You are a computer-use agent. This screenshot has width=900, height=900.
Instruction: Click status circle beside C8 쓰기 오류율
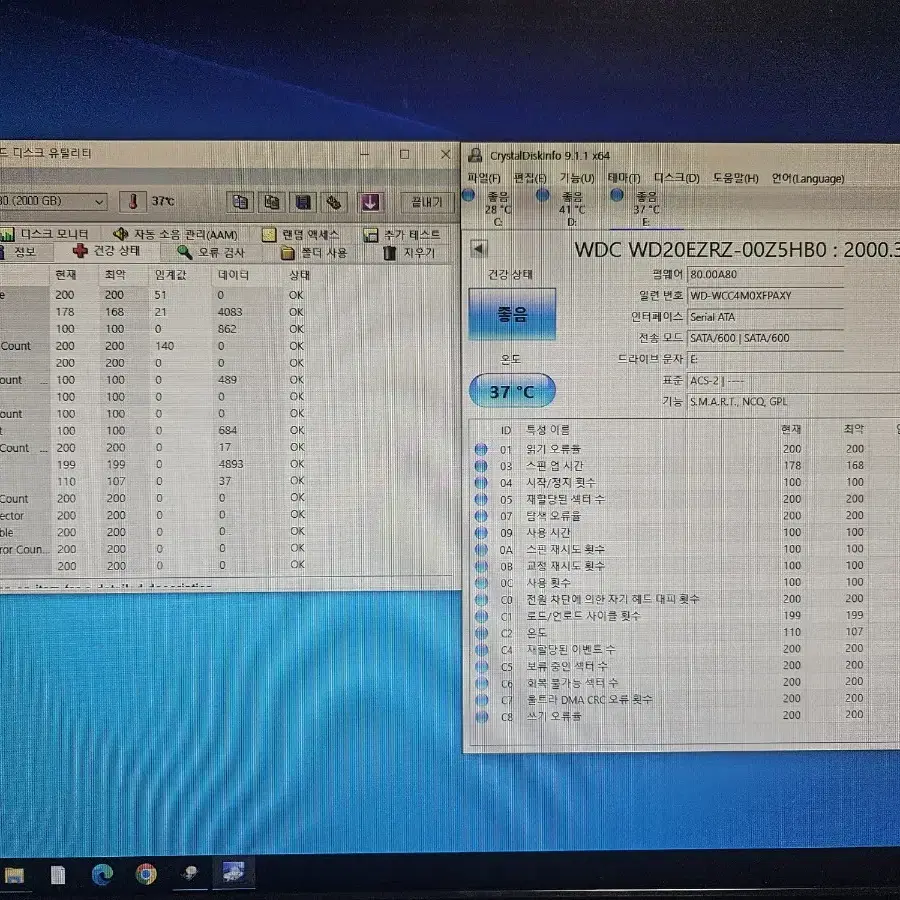[x=481, y=716]
